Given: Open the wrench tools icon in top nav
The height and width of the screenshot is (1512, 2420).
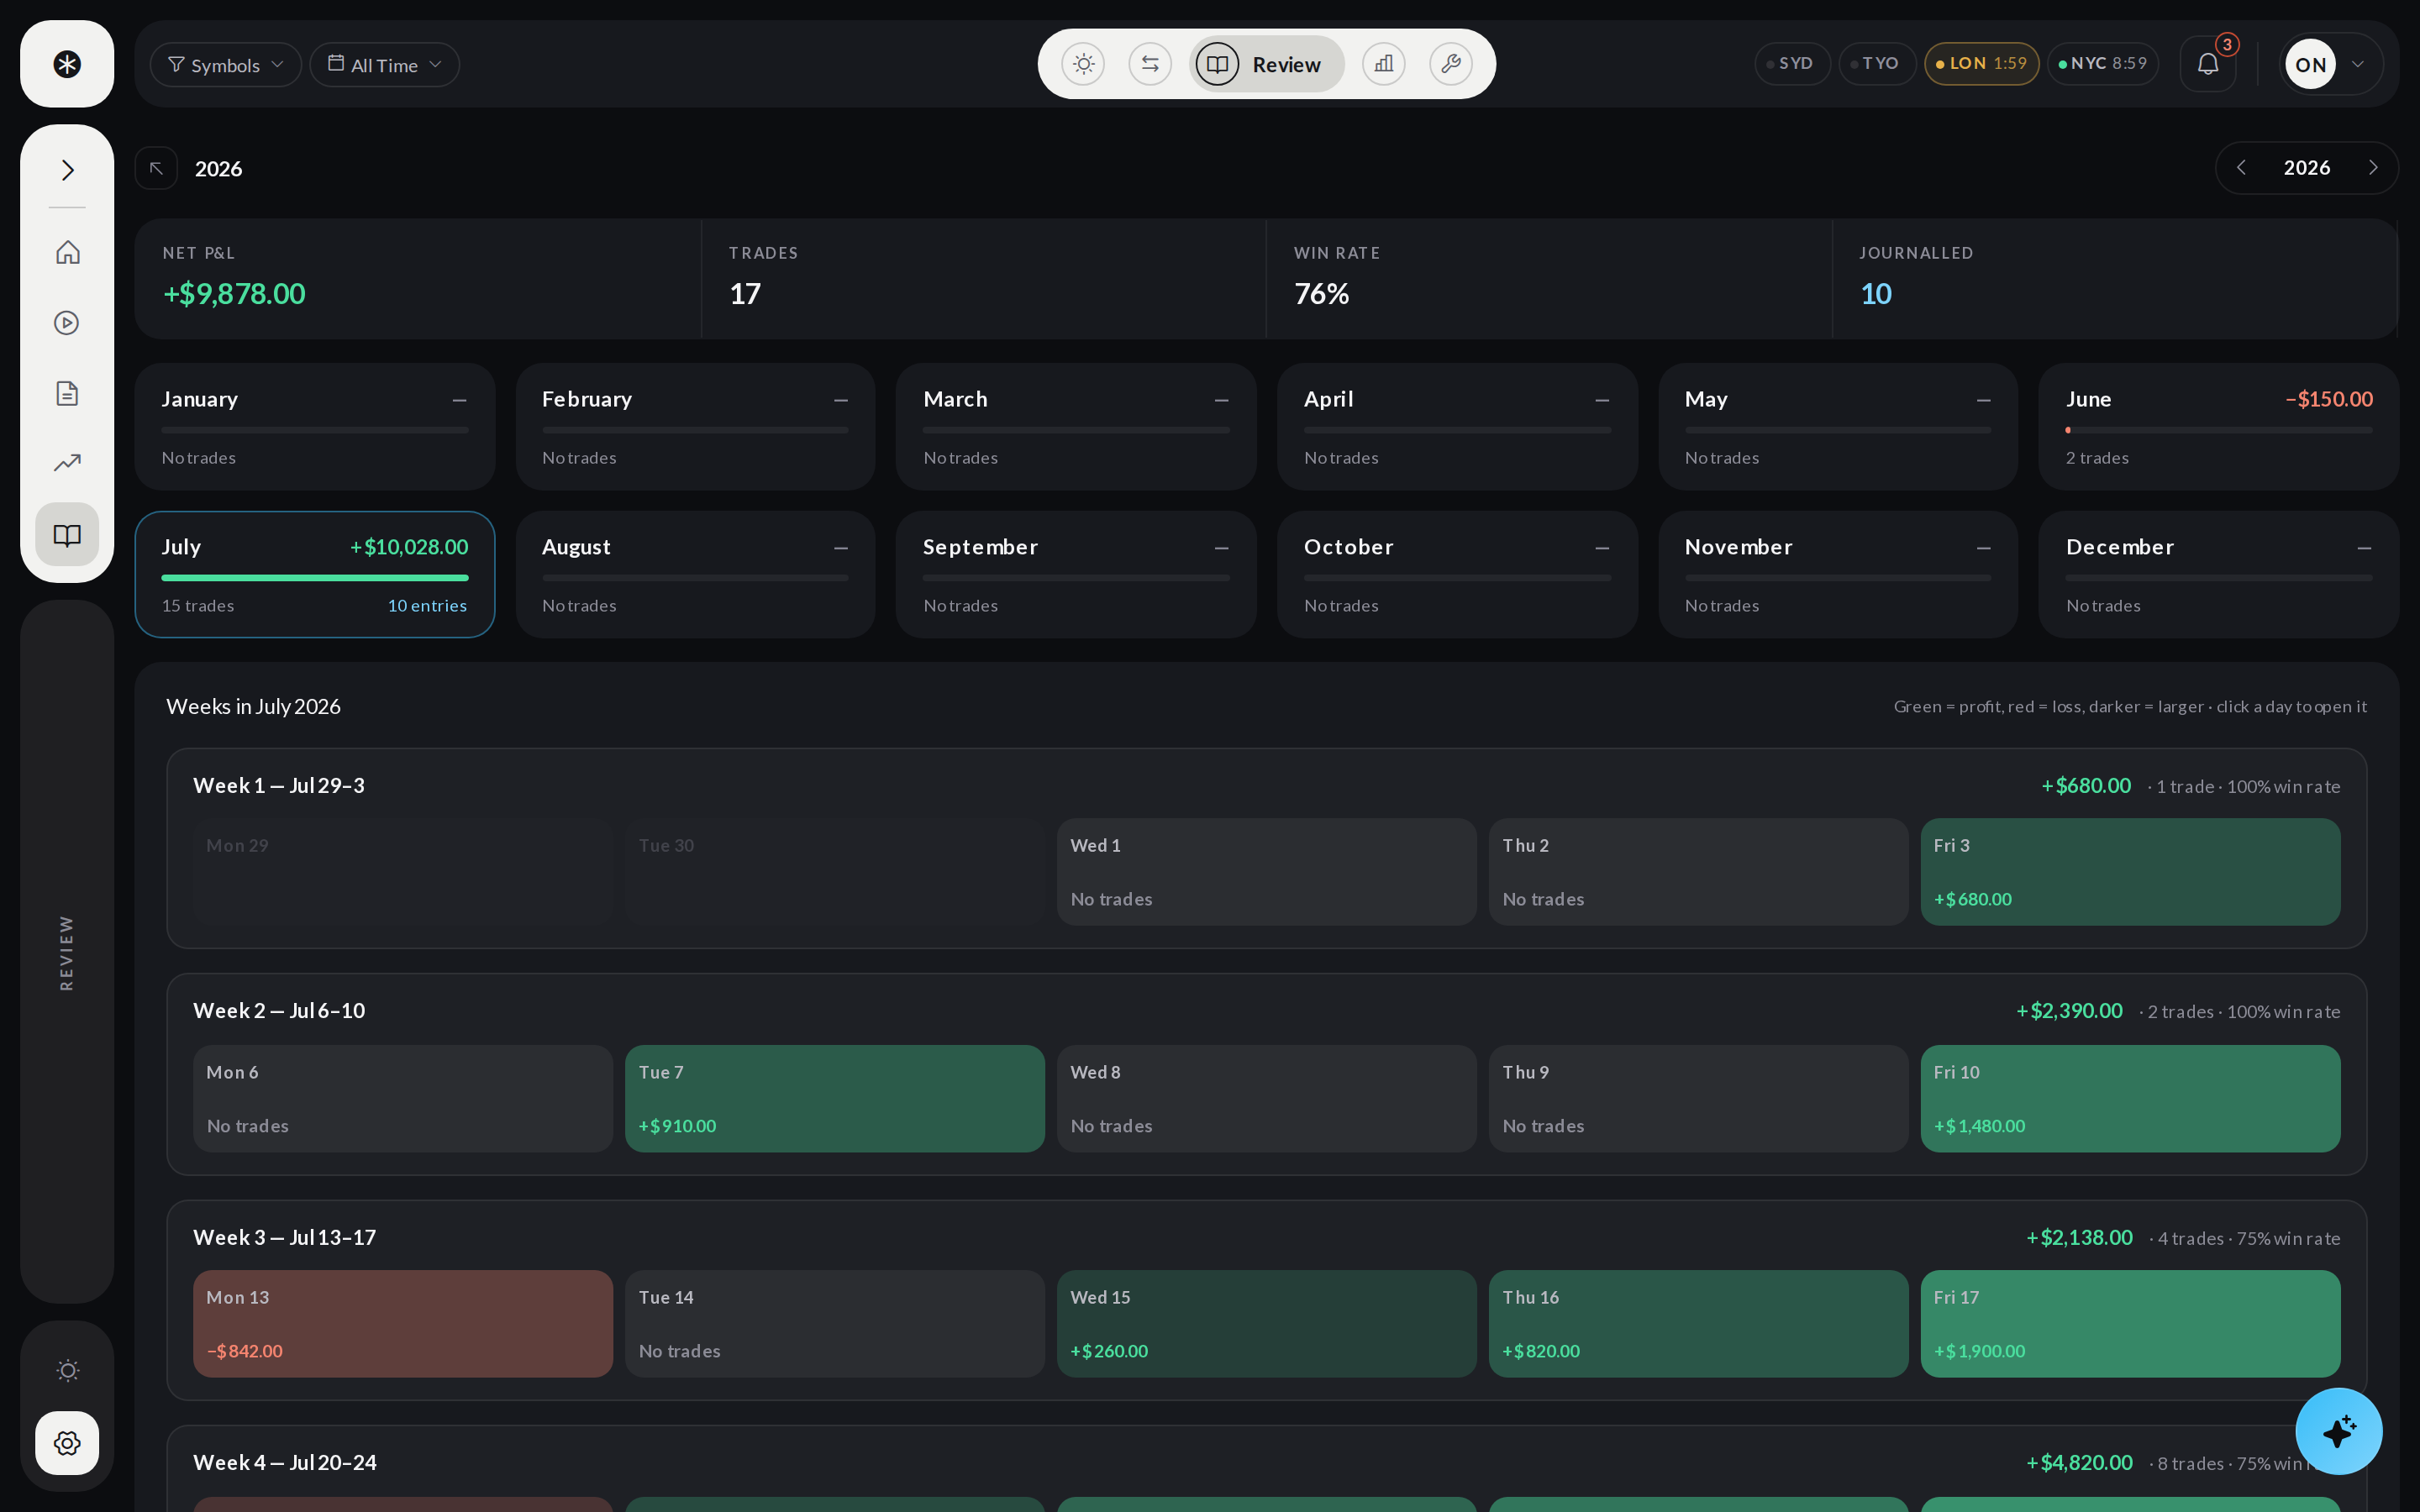Looking at the screenshot, I should [1451, 64].
